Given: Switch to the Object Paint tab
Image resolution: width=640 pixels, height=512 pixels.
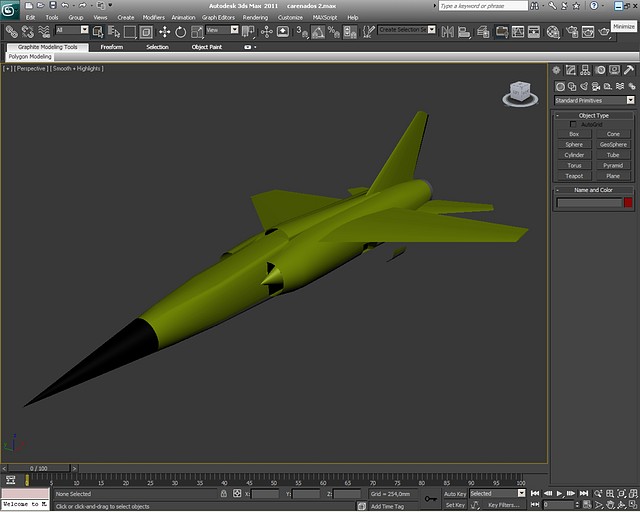Looking at the screenshot, I should coord(207,47).
